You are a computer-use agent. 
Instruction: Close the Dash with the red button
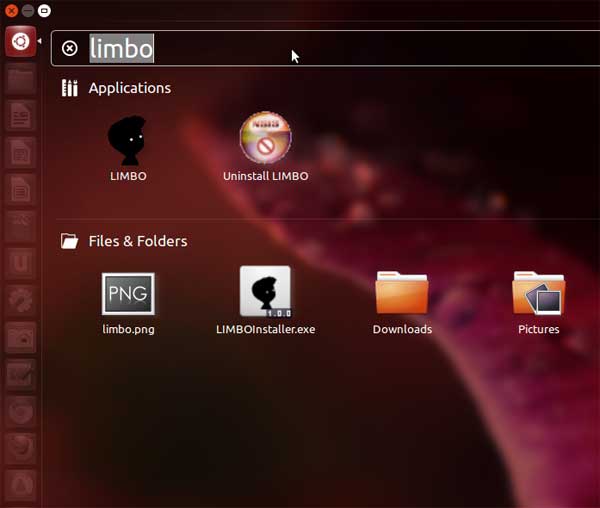click(12, 11)
